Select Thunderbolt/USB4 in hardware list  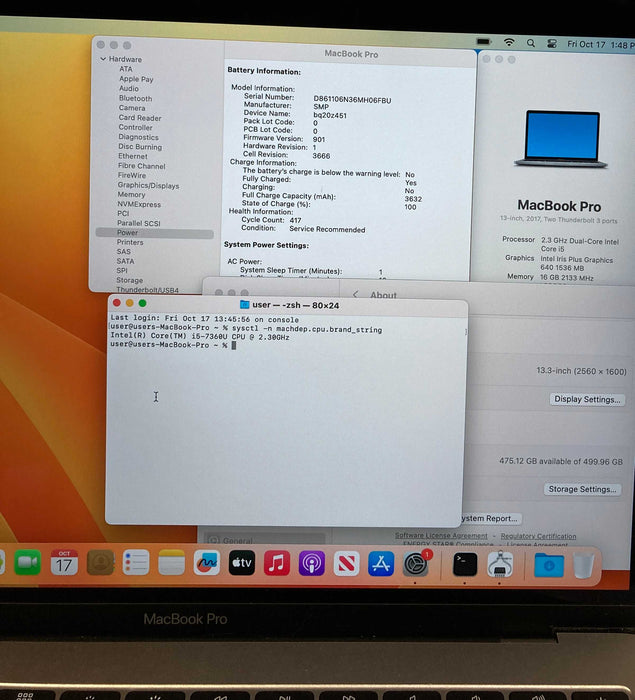coord(147,290)
